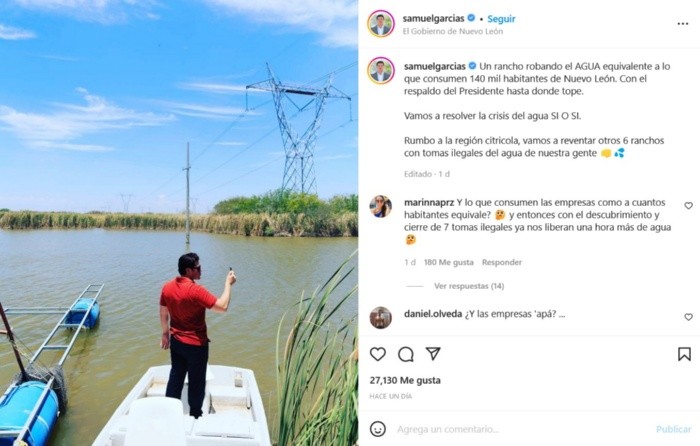The image size is (700, 446).
Task: Like the post with the heart icon
Action: tap(378, 354)
